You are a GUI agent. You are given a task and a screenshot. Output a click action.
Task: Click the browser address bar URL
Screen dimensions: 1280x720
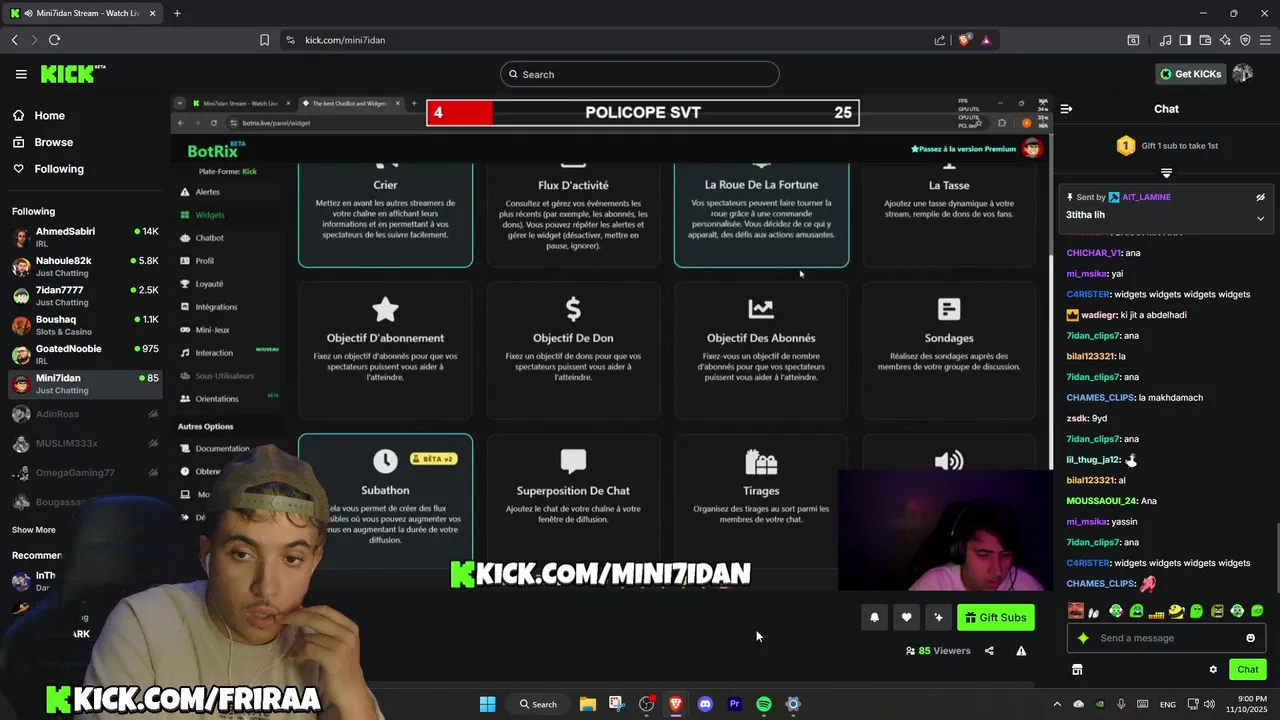(345, 40)
